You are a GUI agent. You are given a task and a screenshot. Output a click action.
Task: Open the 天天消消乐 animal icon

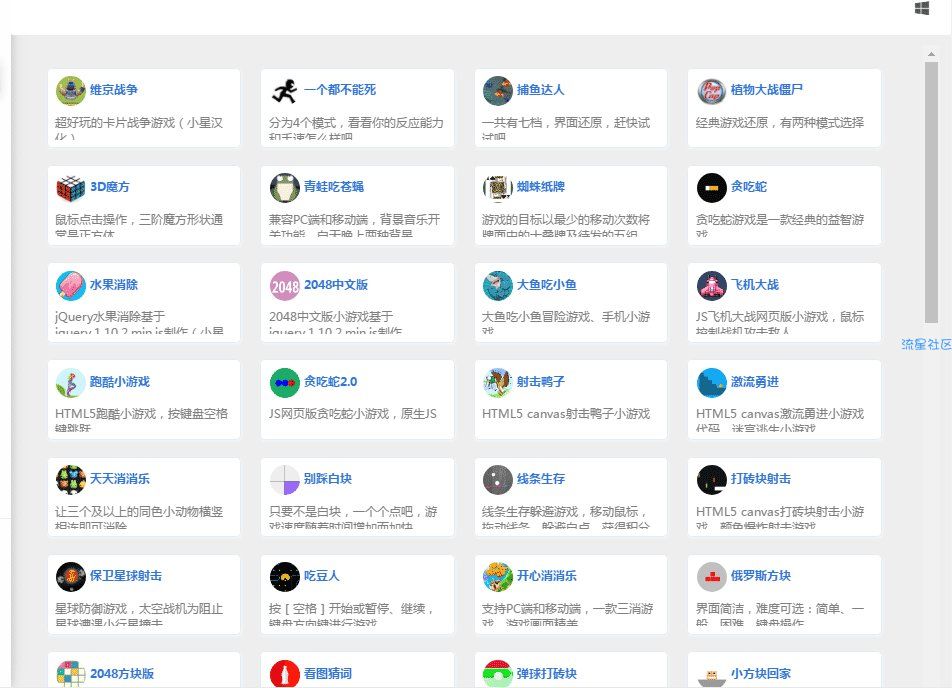point(71,480)
